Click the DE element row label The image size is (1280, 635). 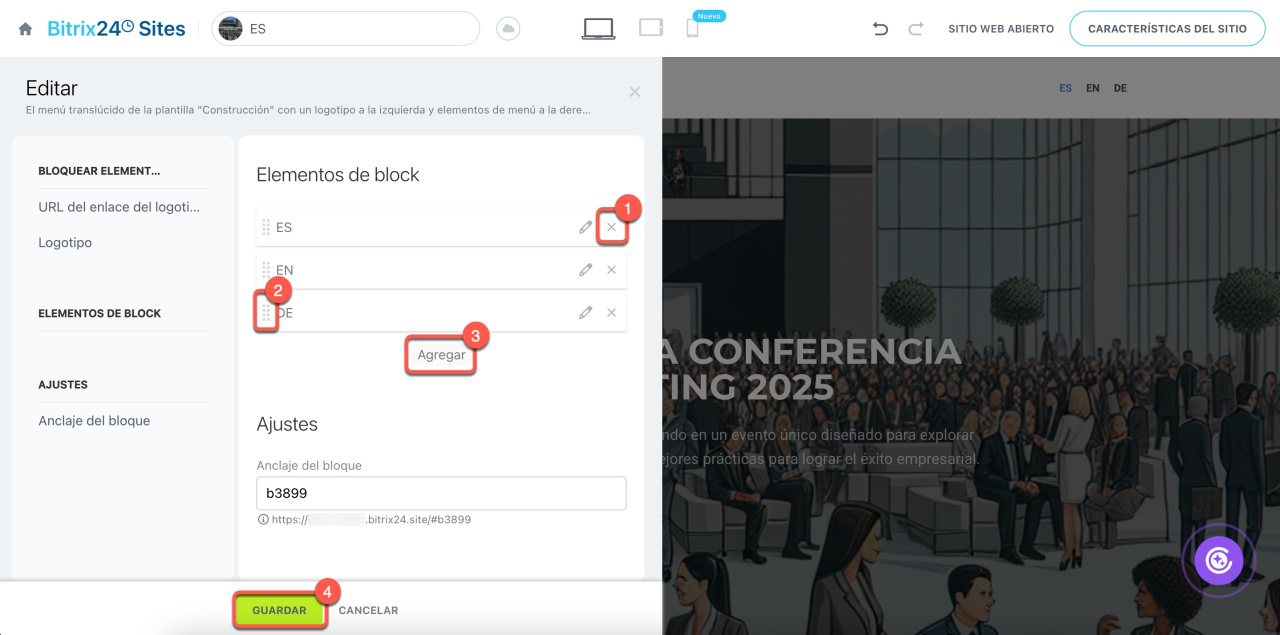coord(285,313)
